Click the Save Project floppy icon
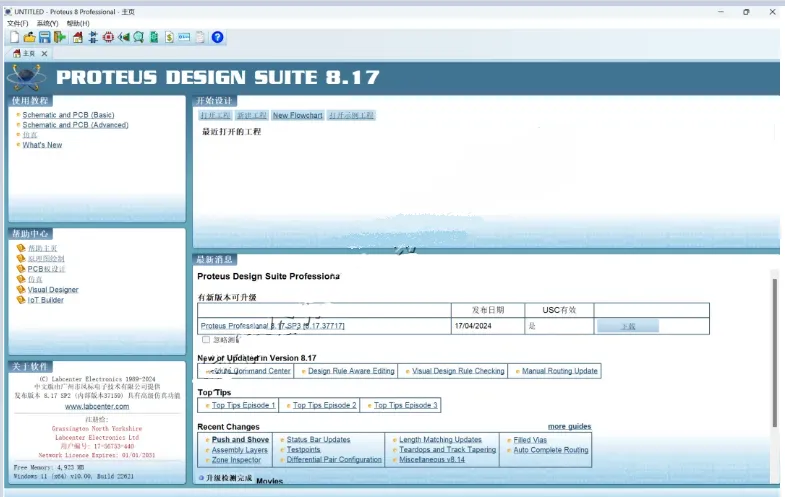This screenshot has width=785, height=497. click(45, 37)
